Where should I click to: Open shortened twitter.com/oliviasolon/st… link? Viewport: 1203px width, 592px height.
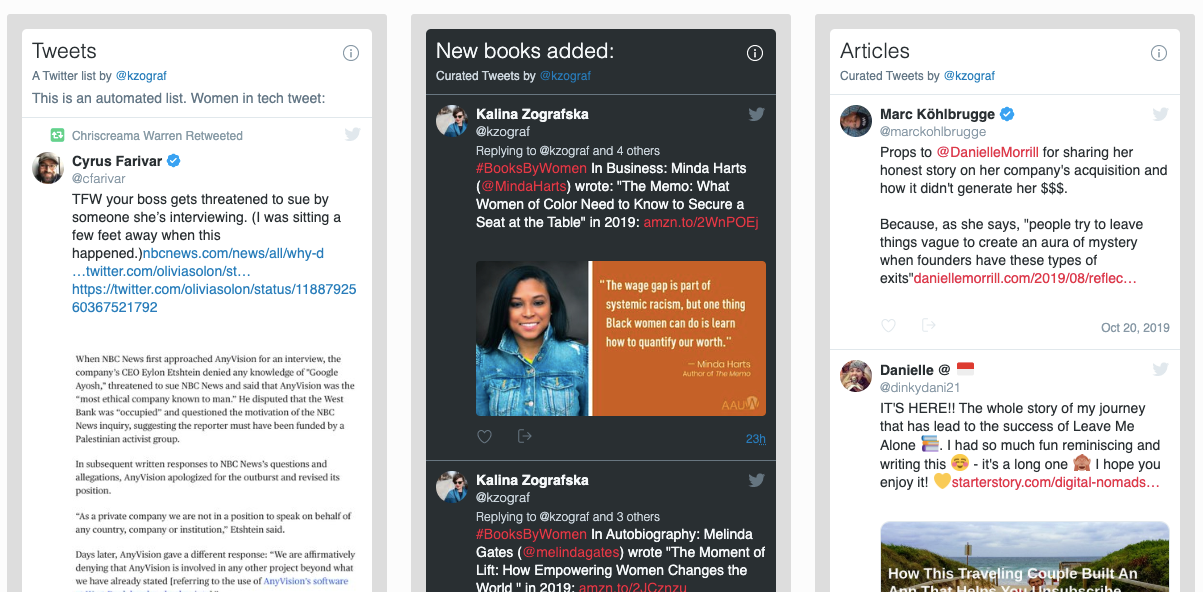click(161, 272)
